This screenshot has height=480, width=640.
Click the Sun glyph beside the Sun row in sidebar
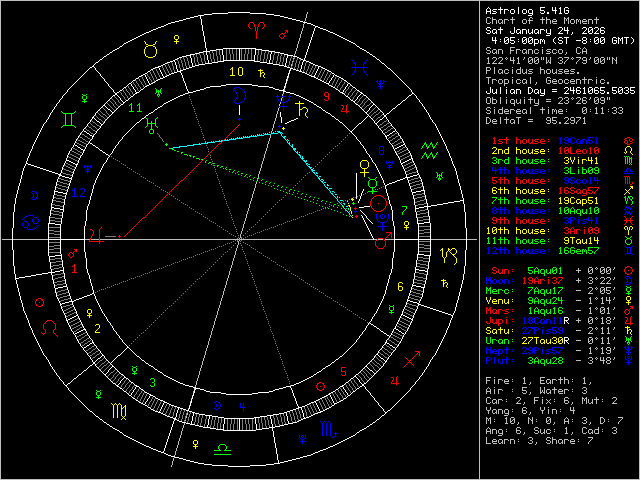point(629,271)
